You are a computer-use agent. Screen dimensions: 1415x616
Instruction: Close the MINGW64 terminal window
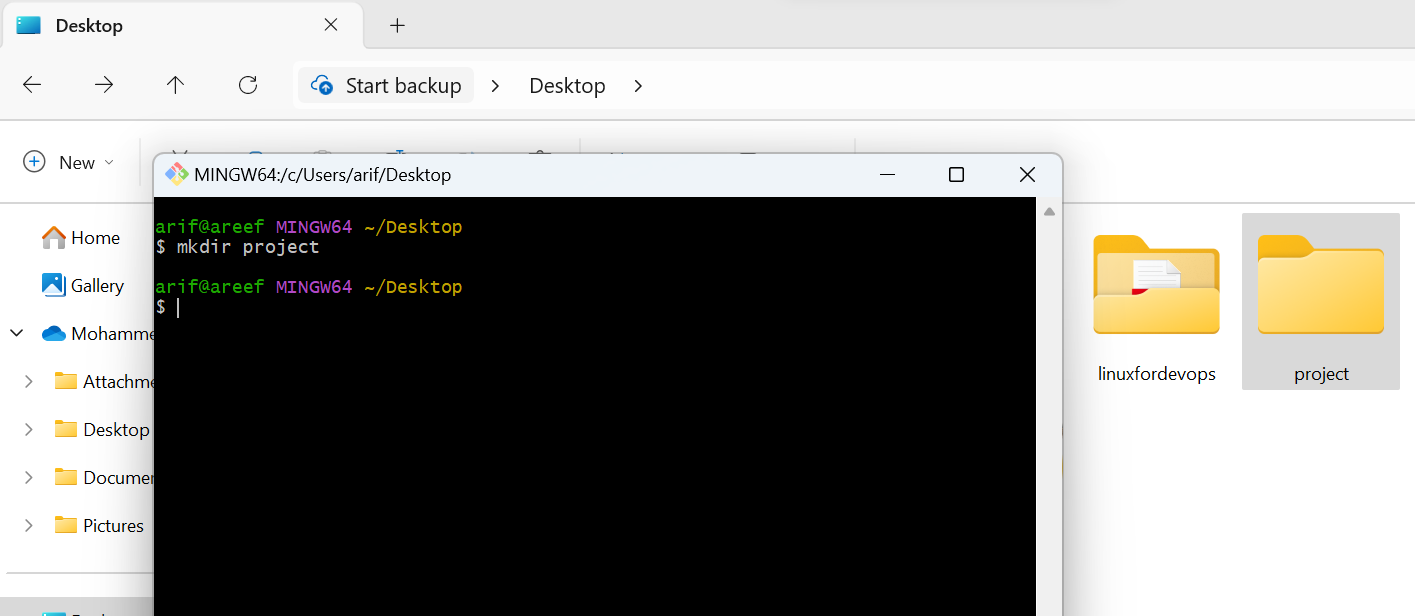point(1027,175)
